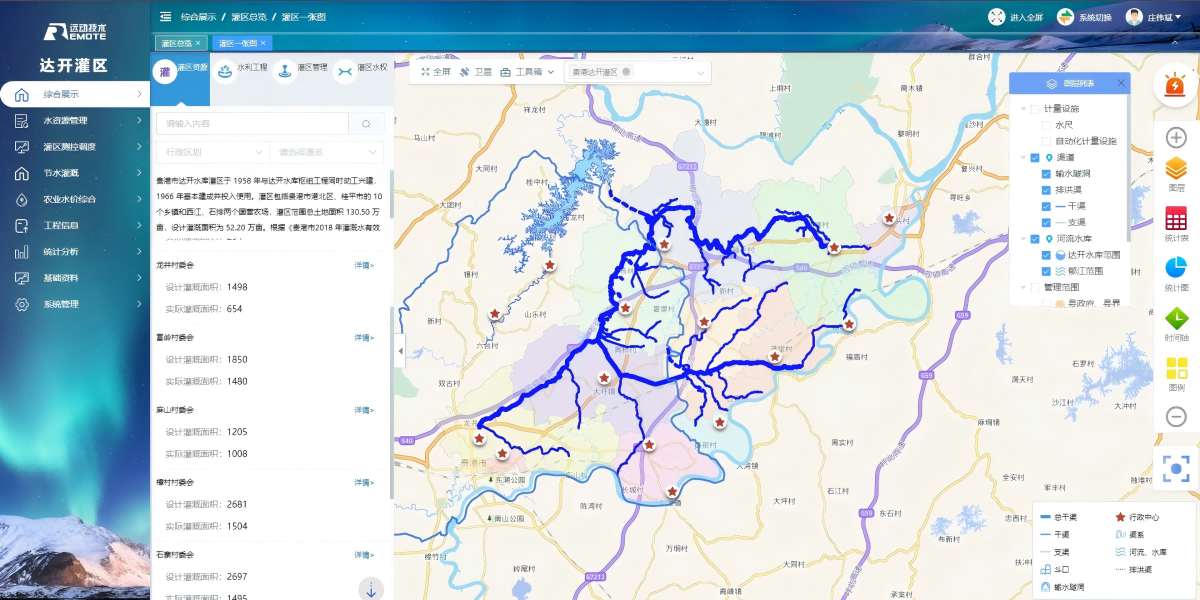Click the search content input field
The image size is (1200, 600).
251,123
